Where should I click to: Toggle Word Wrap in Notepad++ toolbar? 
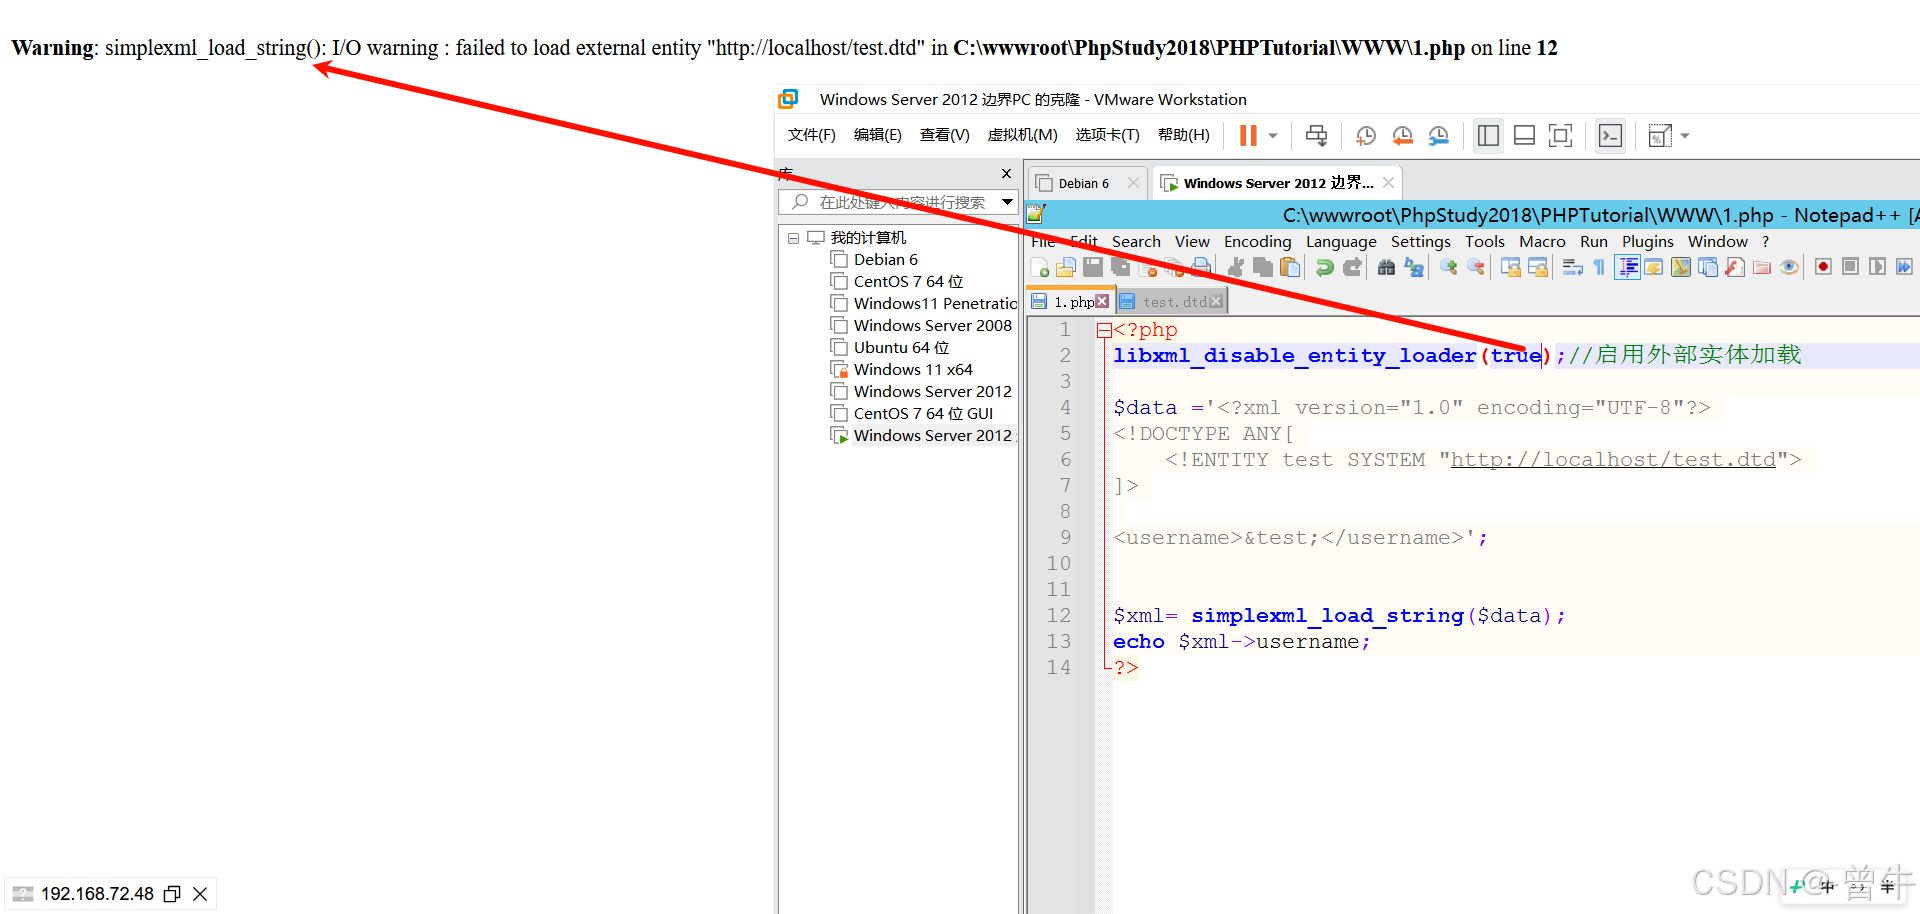click(x=1572, y=267)
